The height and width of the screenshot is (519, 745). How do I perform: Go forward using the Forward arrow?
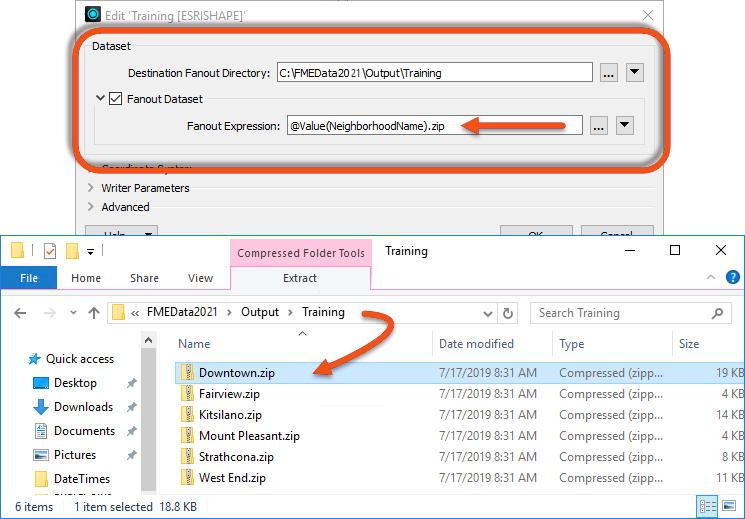pyautogui.click(x=49, y=313)
